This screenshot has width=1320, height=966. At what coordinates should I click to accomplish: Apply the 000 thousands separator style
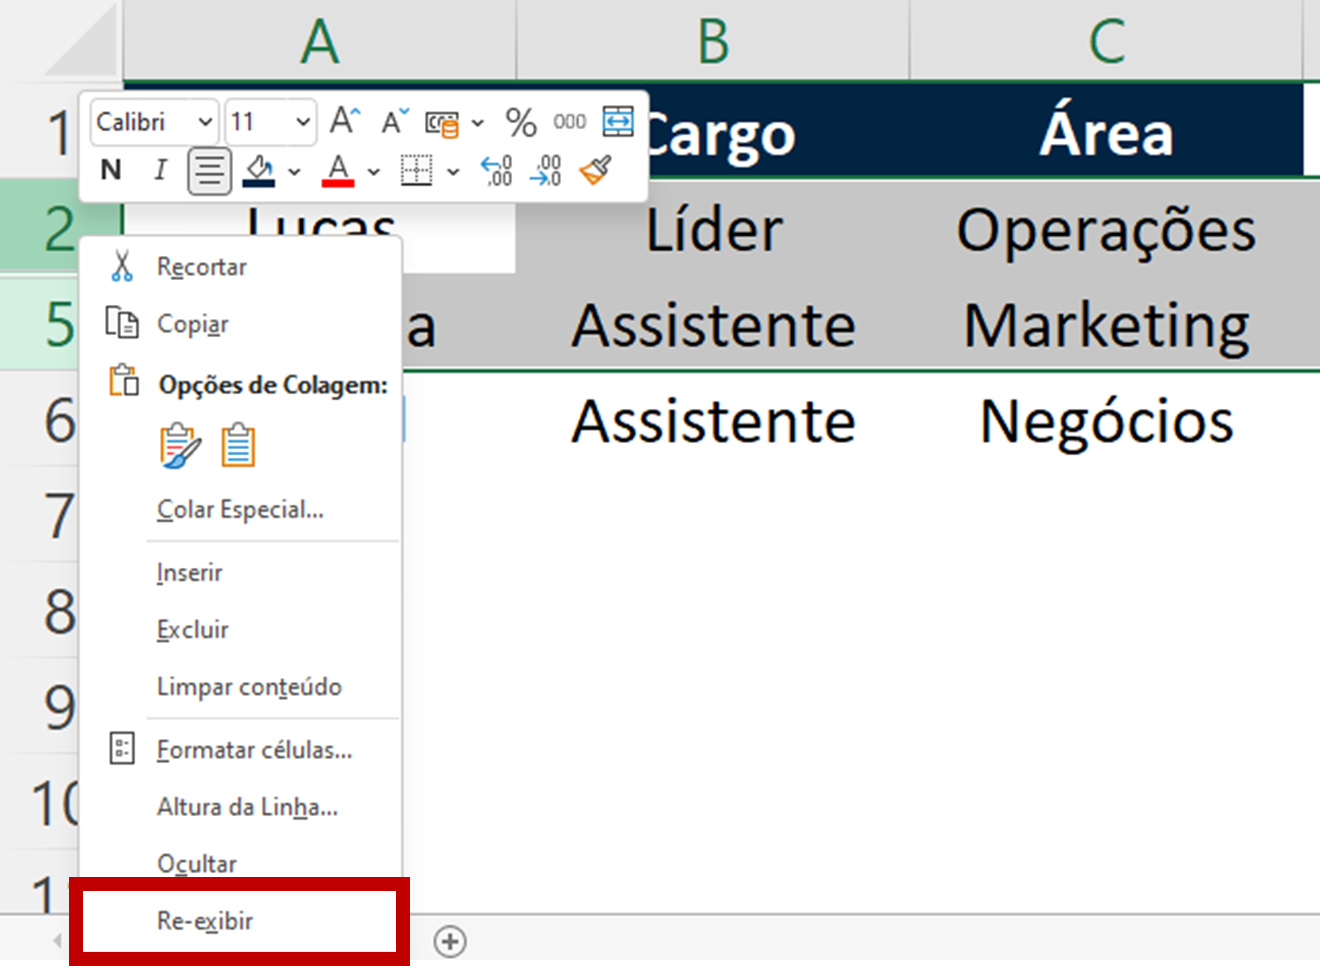[x=570, y=122]
